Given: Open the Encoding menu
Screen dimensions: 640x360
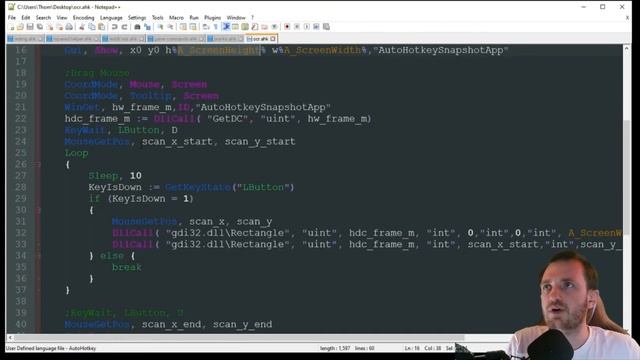Looking at the screenshot, I should click(x=83, y=18).
